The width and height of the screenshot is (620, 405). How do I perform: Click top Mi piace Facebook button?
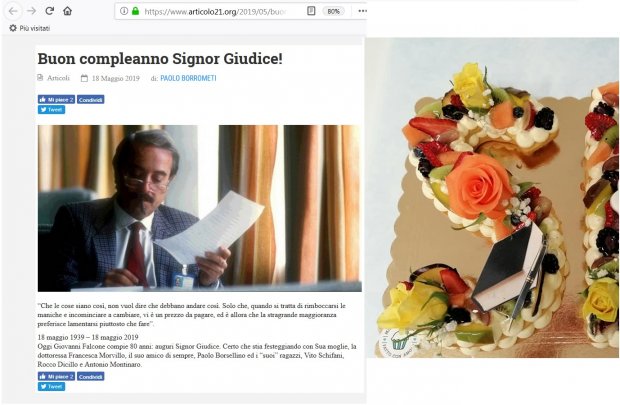click(56, 100)
